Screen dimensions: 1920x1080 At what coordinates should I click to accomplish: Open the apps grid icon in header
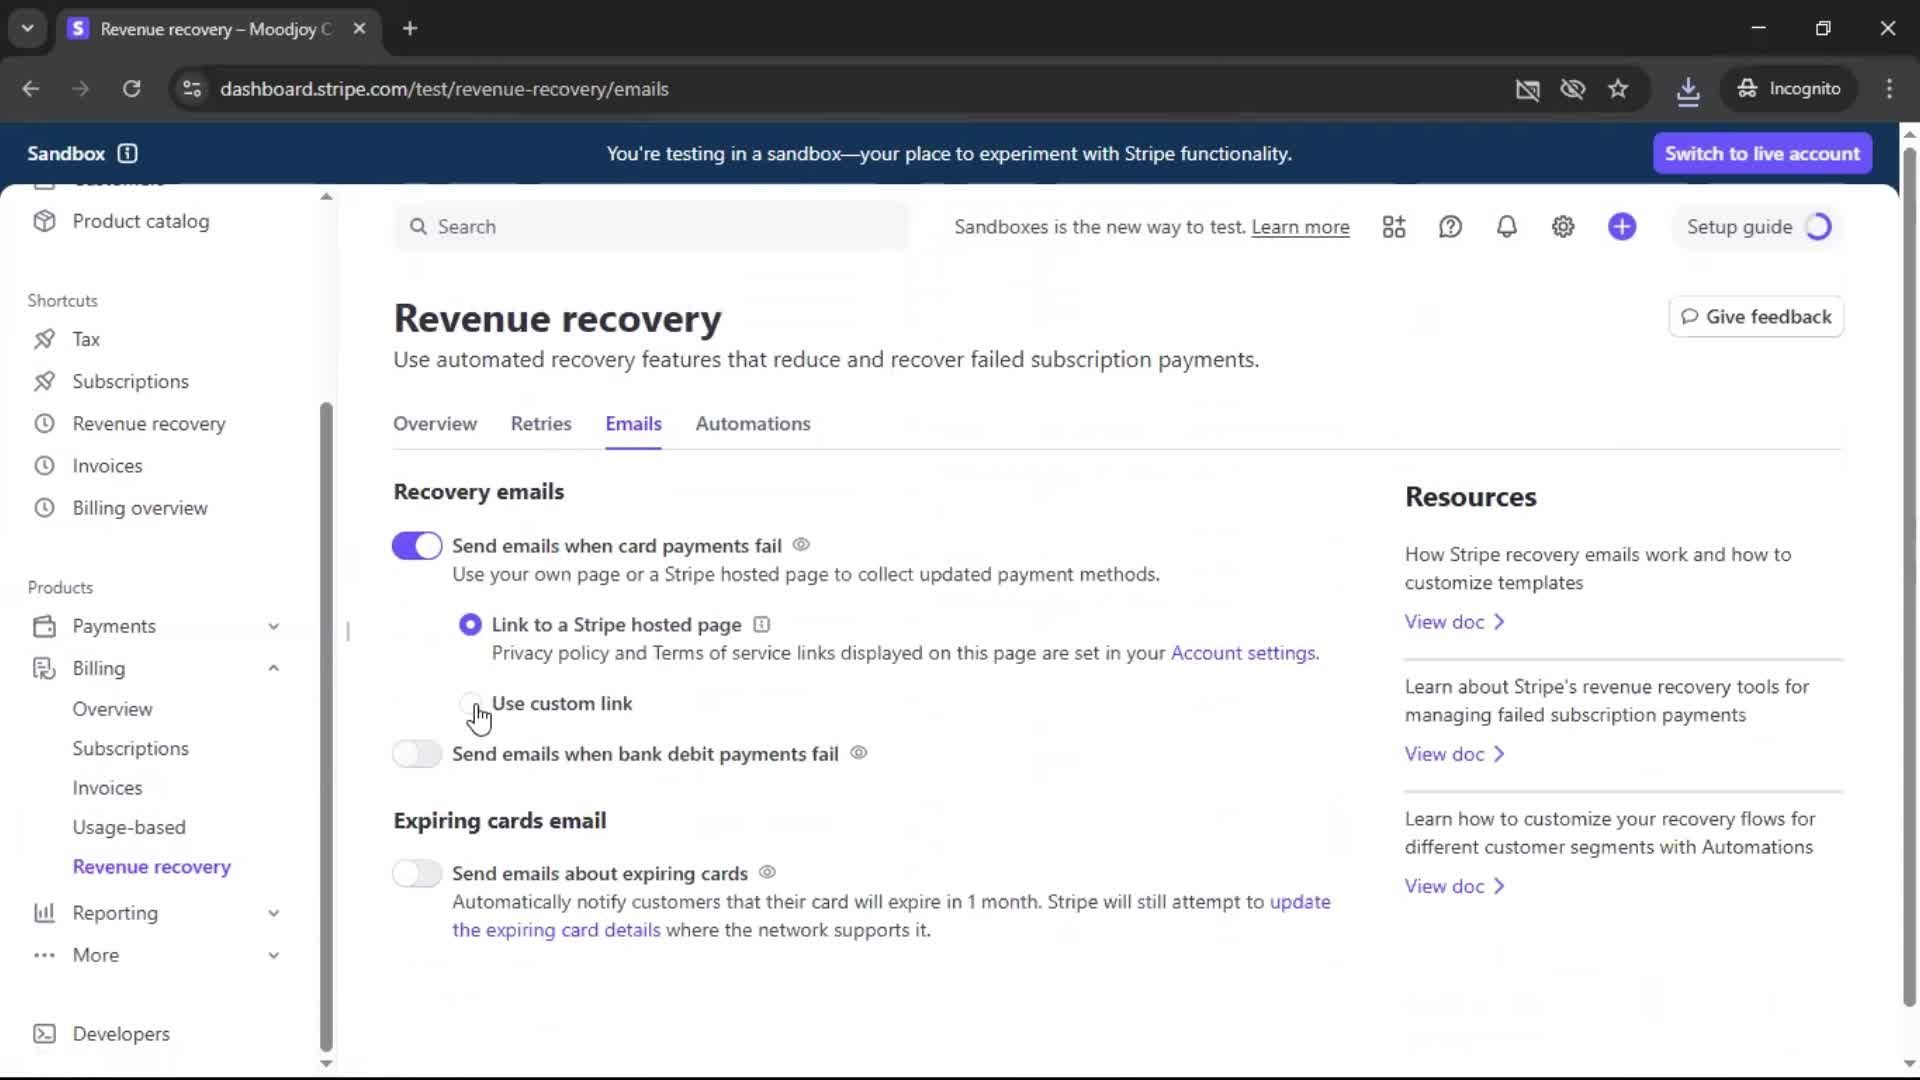pos(1394,227)
